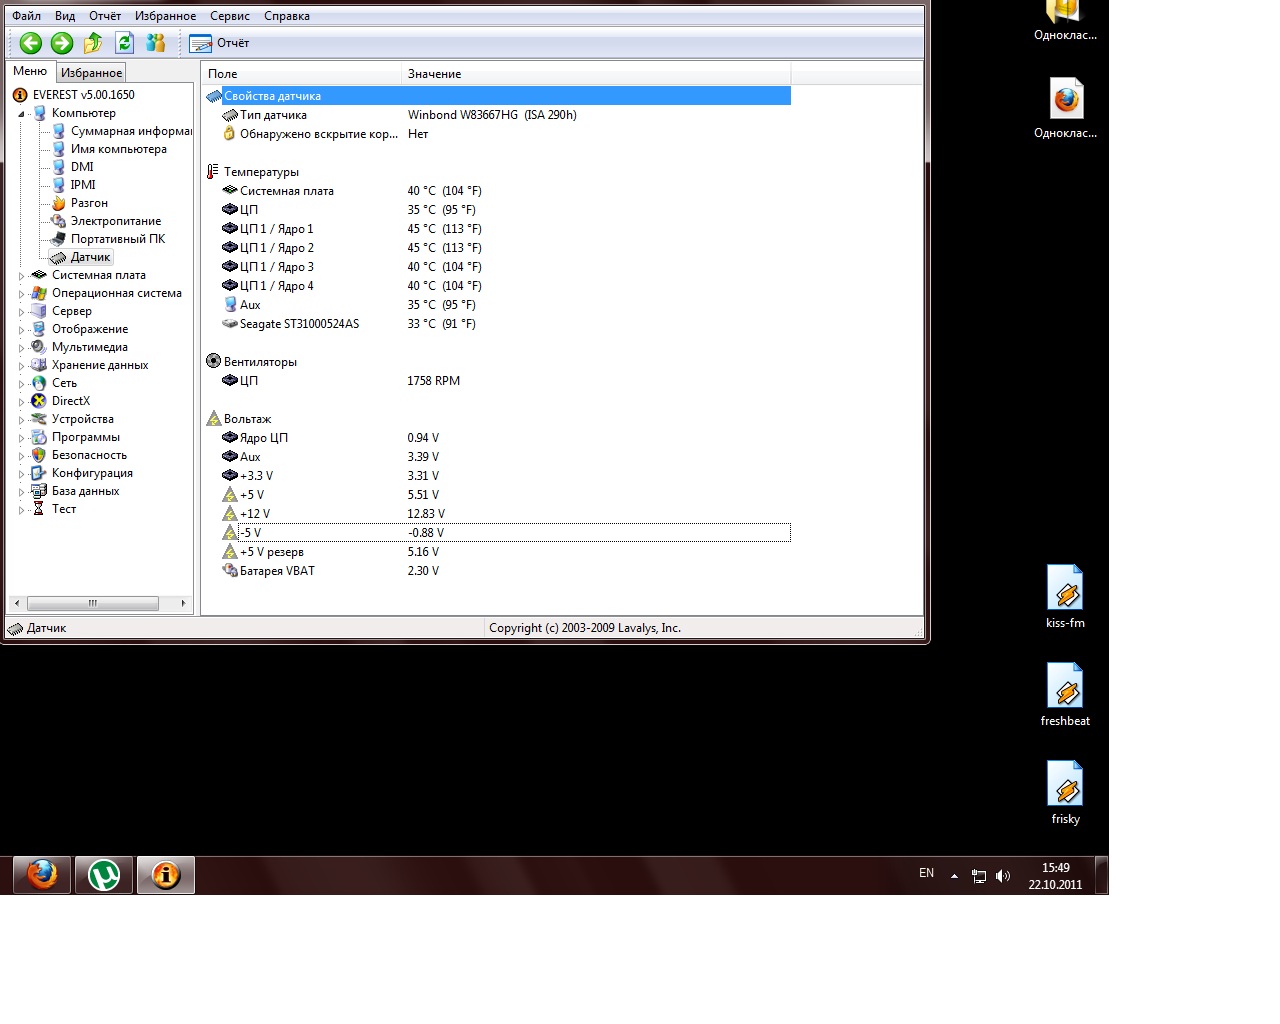Select the 1758 RPM fan value
This screenshot has height=1024, width=1280.
434,381
